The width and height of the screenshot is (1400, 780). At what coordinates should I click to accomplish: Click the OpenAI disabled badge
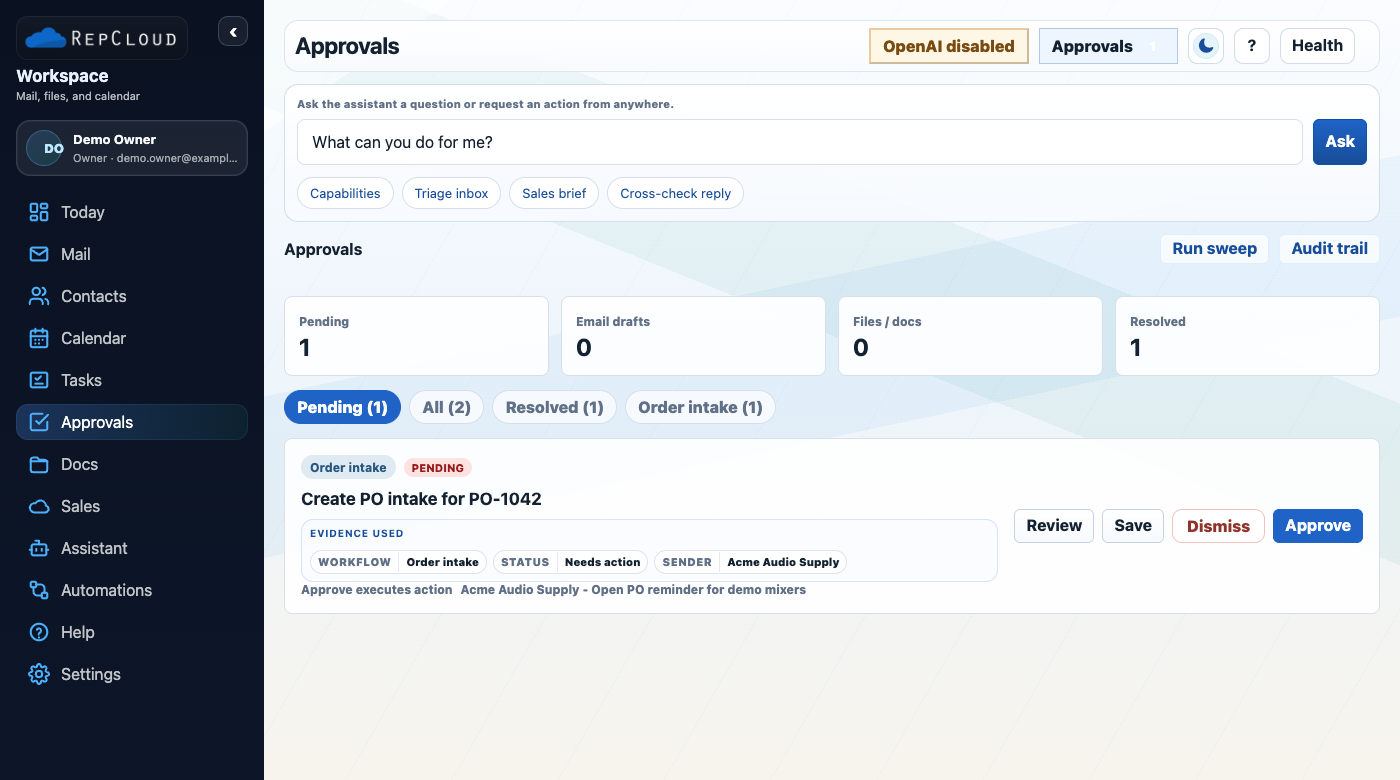(x=949, y=46)
